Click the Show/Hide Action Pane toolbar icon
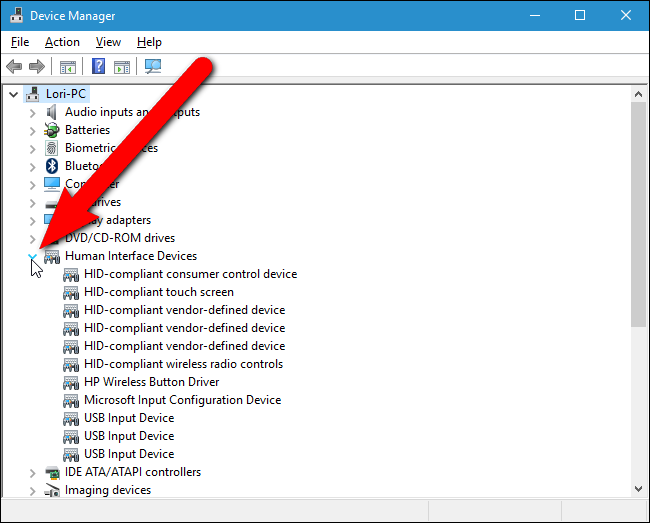The image size is (650, 523). pos(122,67)
